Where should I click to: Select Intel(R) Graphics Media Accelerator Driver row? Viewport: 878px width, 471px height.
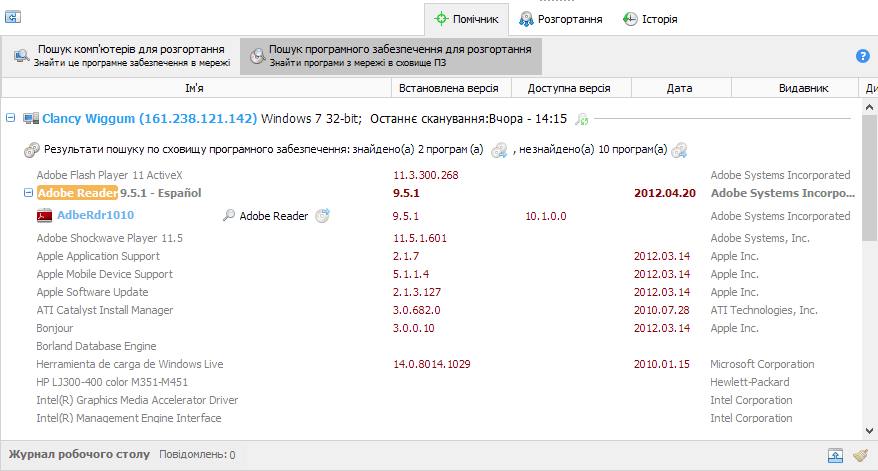(437, 400)
